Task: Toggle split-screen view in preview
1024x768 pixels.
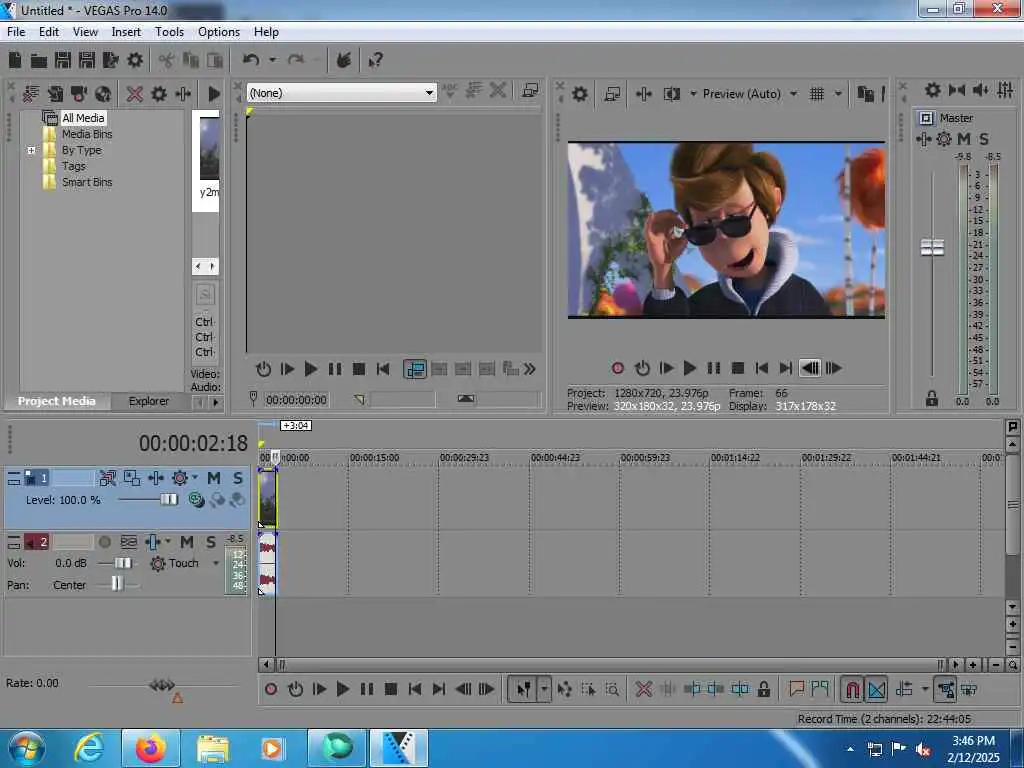Action: point(671,94)
